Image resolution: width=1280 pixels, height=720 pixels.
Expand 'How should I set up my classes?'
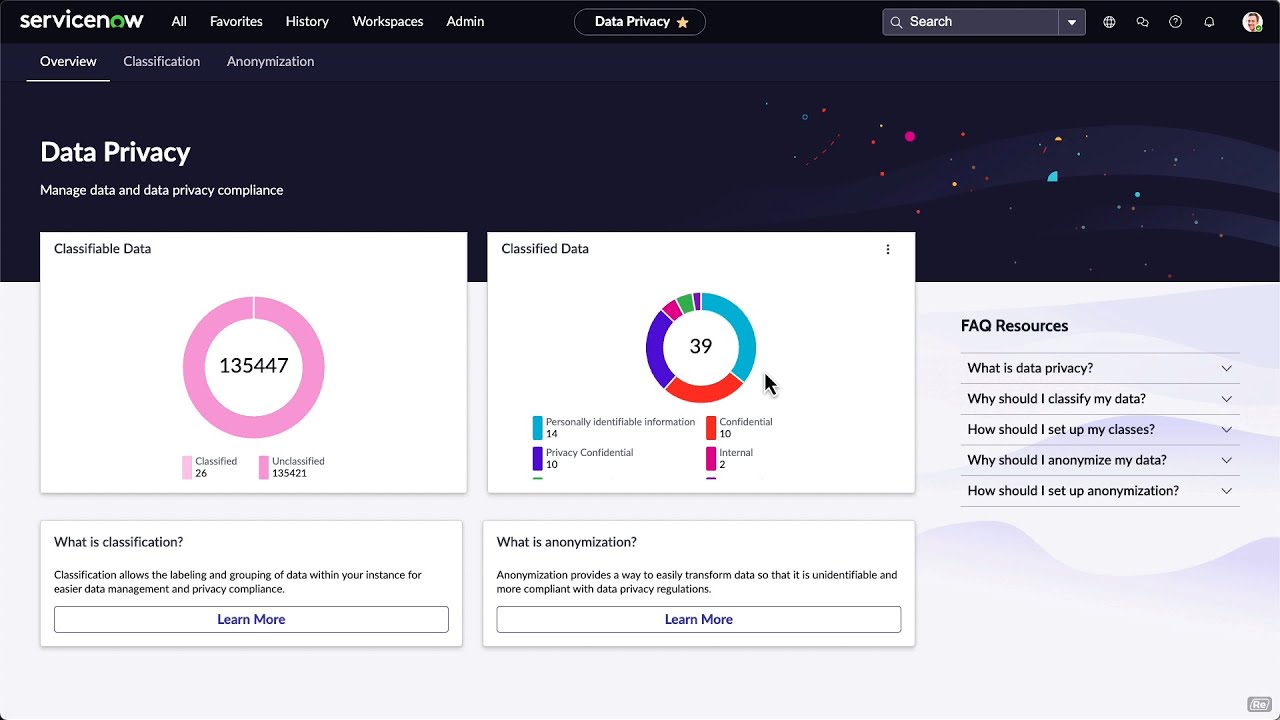tap(1100, 429)
